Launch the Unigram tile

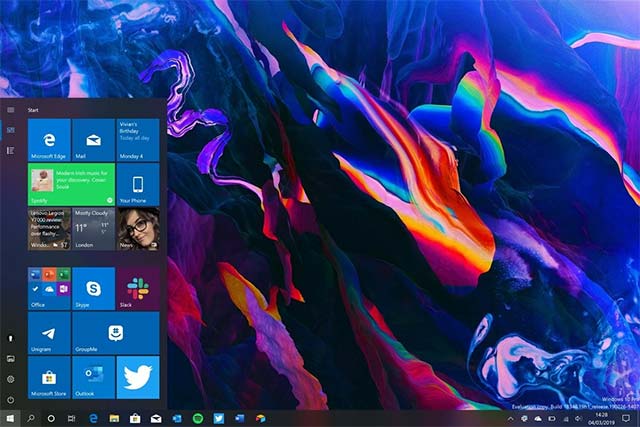click(49, 332)
